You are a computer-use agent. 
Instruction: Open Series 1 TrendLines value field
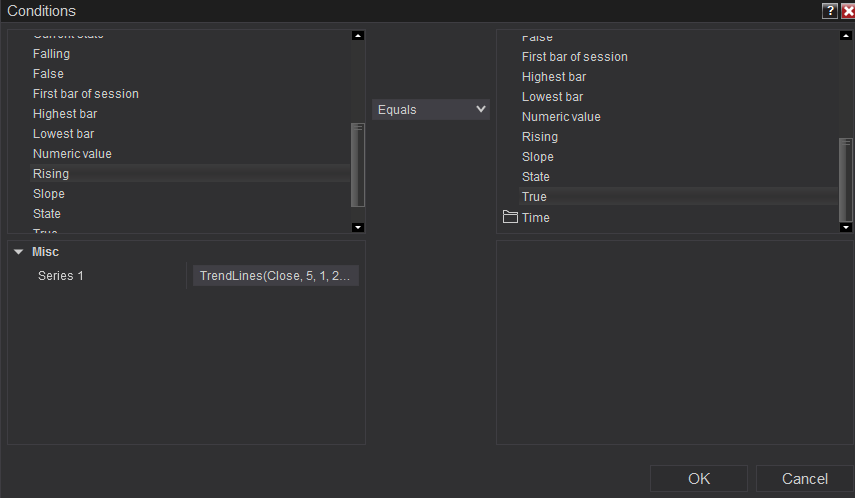point(275,275)
